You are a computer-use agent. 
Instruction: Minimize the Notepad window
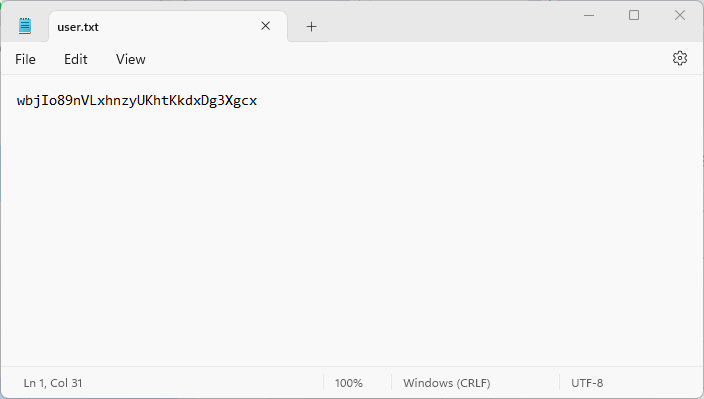[589, 15]
